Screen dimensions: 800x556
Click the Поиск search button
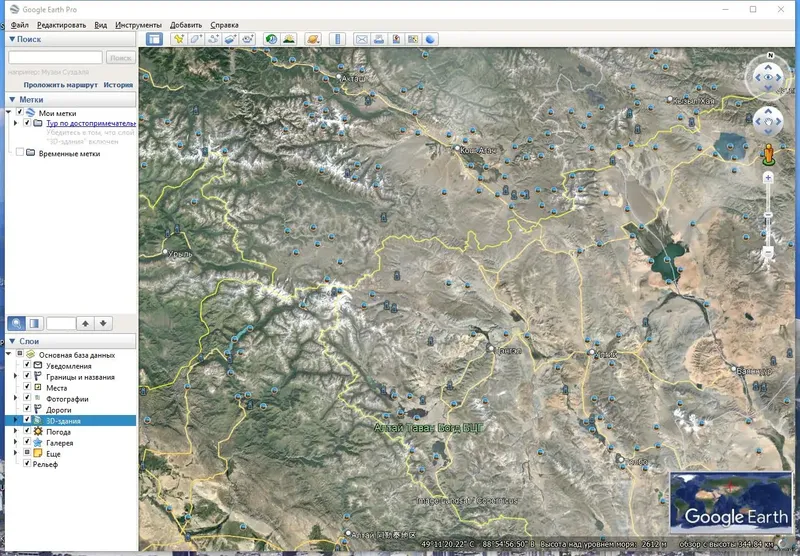pyautogui.click(x=120, y=58)
